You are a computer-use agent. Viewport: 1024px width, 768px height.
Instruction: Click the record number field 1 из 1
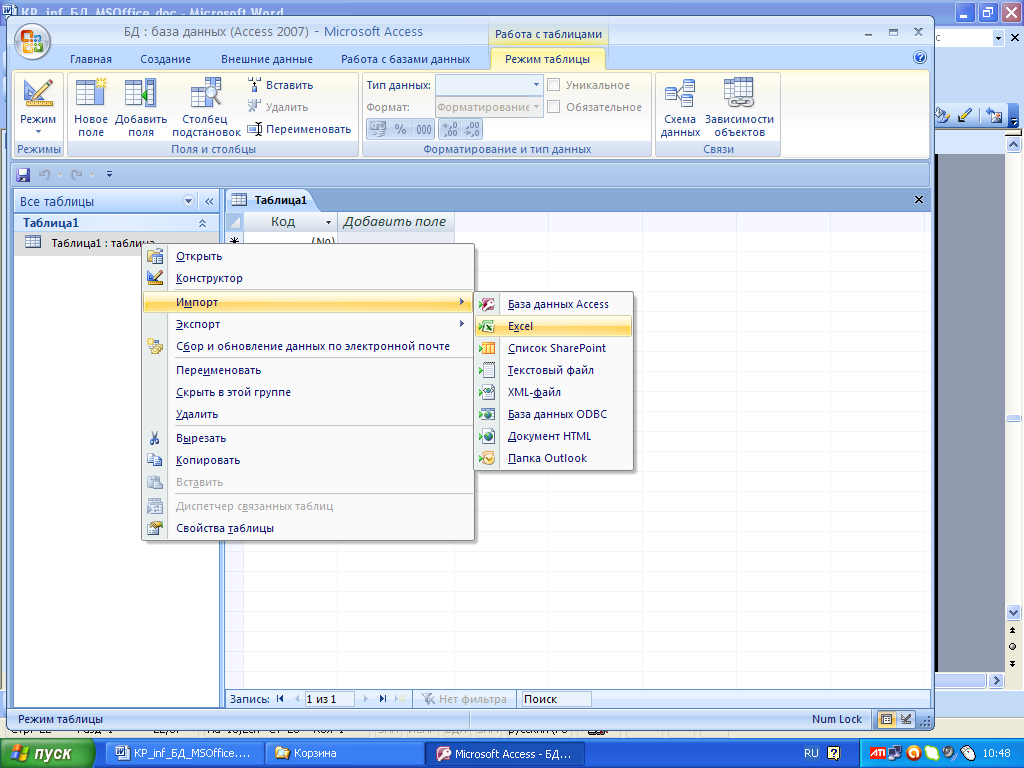[329, 699]
